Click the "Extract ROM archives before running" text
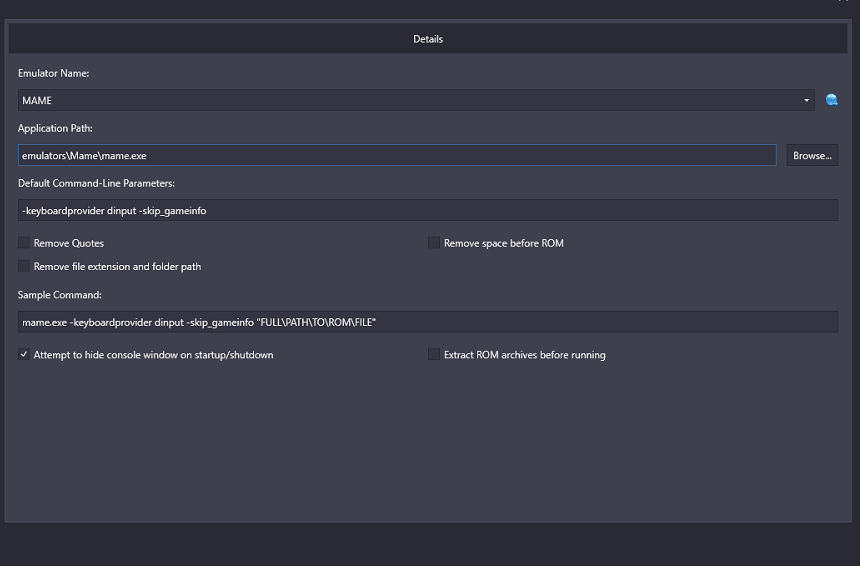This screenshot has width=860, height=566. (524, 355)
